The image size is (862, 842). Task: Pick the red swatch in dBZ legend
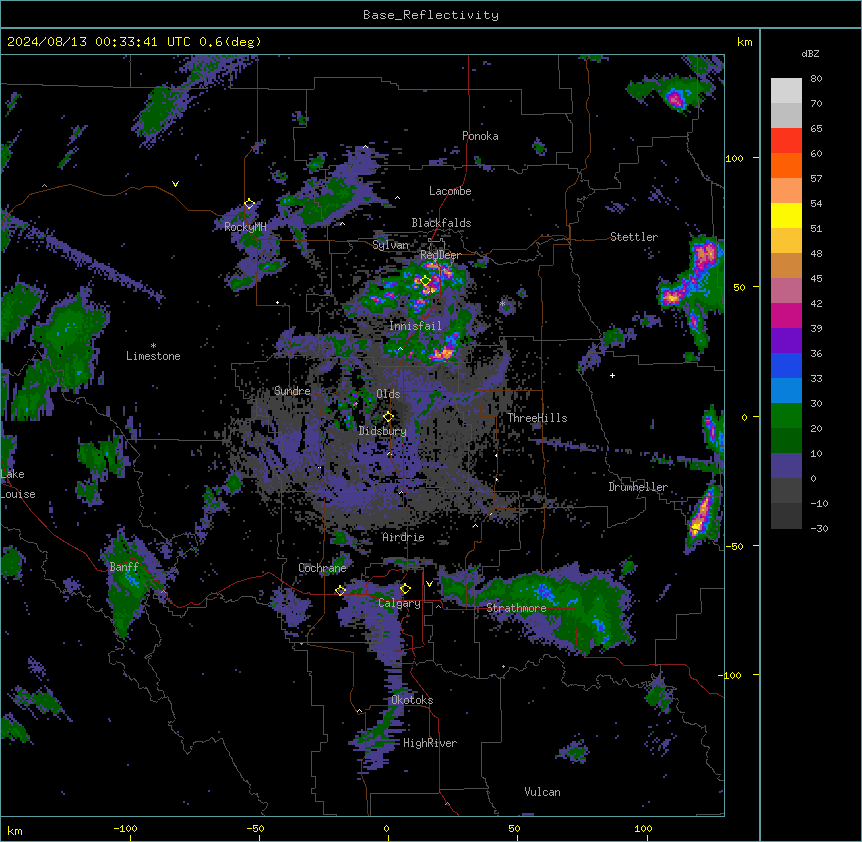[786, 141]
